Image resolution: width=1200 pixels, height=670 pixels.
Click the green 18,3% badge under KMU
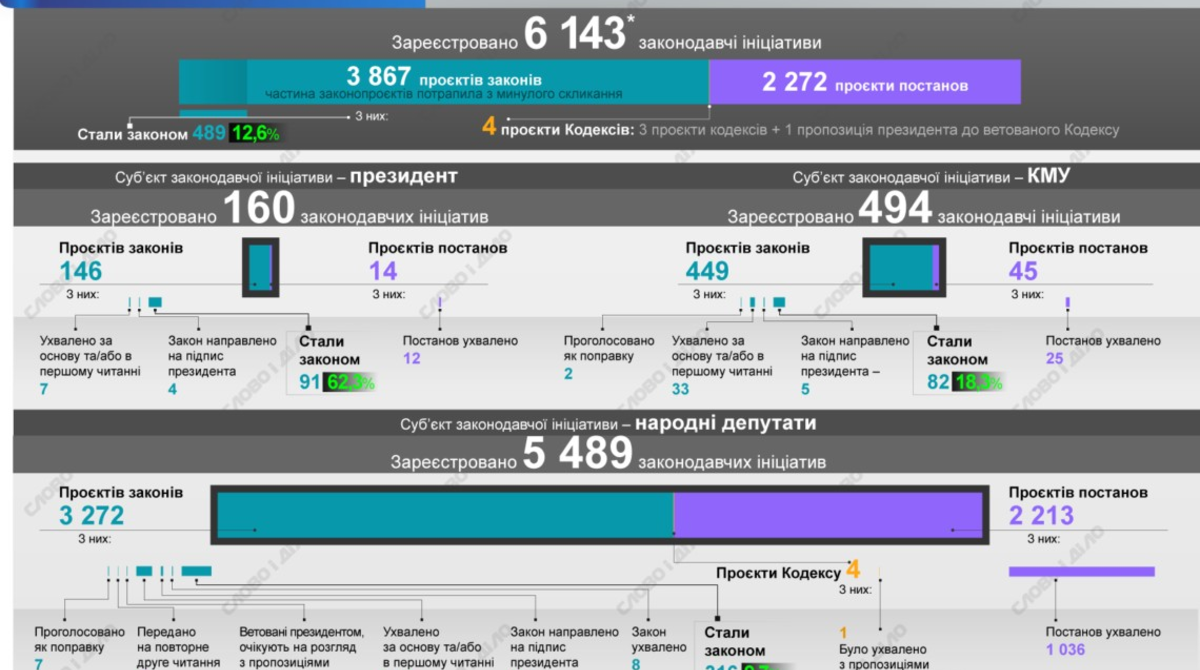point(977,381)
